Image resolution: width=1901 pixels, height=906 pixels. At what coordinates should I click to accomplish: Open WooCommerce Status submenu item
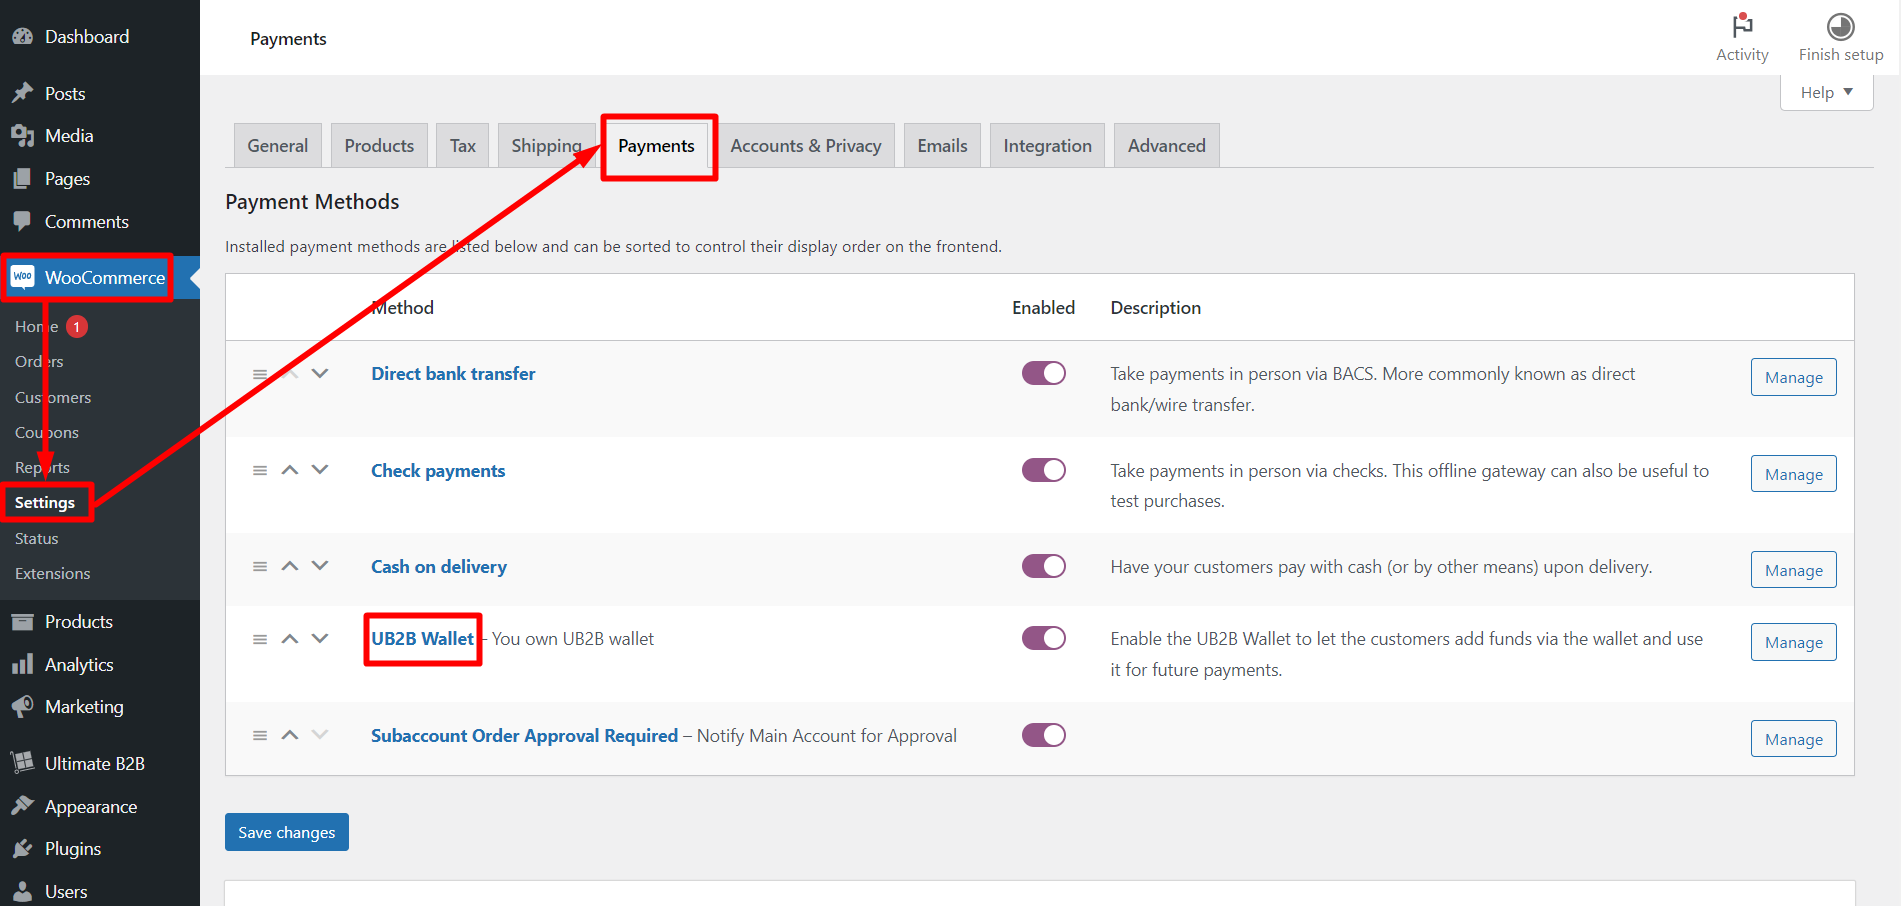tap(37, 538)
